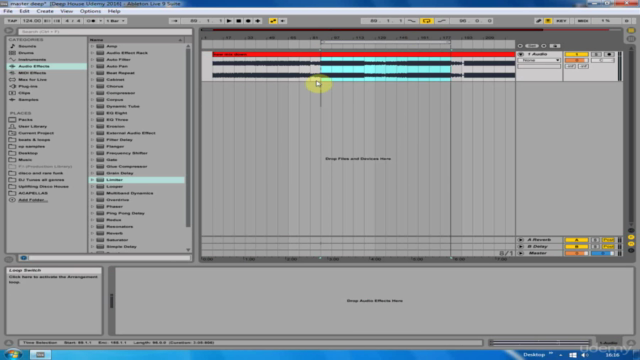Viewport: 640px width, 360px height.
Task: Adjust Master preview/cue volume slider
Action: tap(603, 253)
